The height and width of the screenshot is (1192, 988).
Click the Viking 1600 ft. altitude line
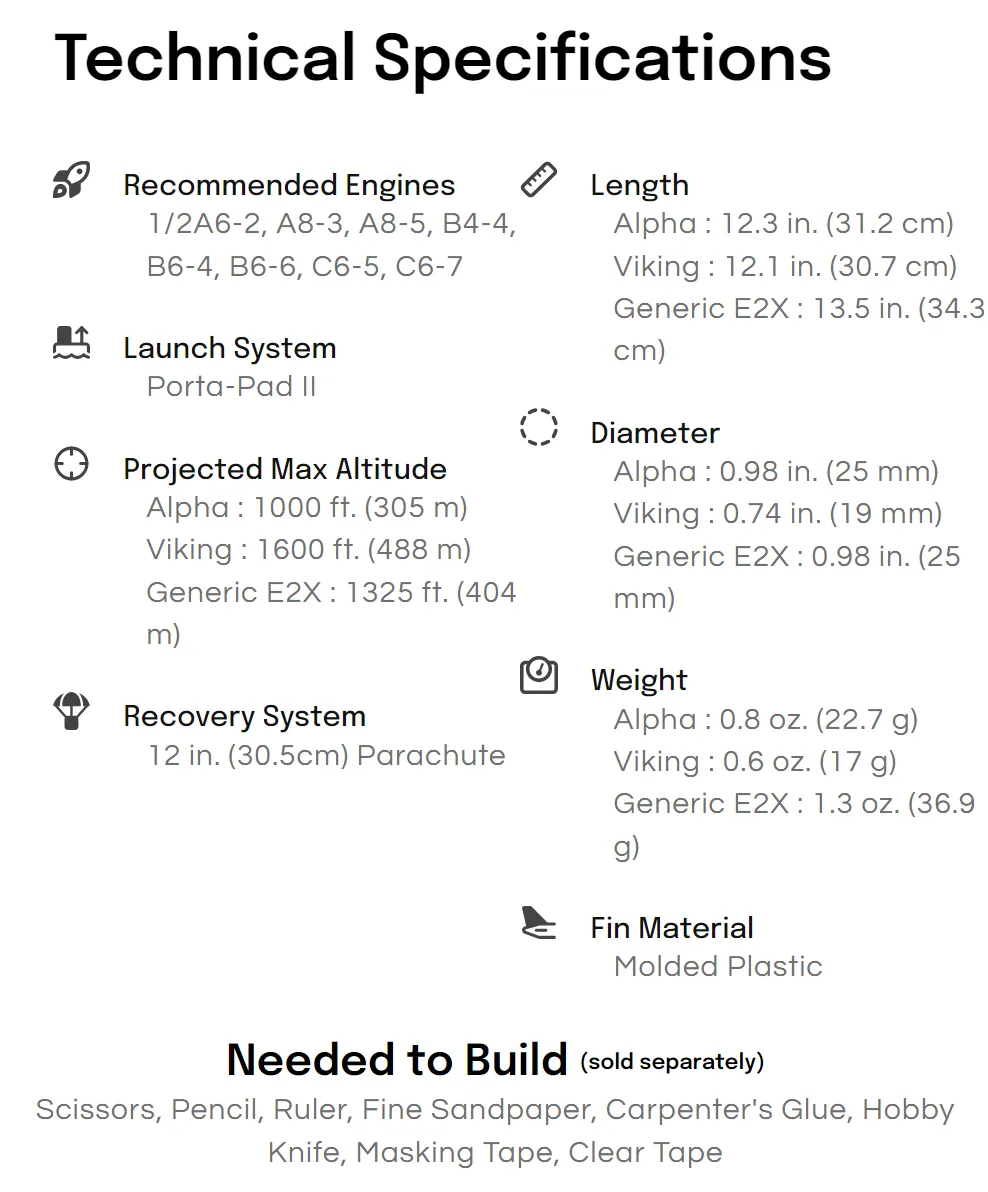point(309,549)
